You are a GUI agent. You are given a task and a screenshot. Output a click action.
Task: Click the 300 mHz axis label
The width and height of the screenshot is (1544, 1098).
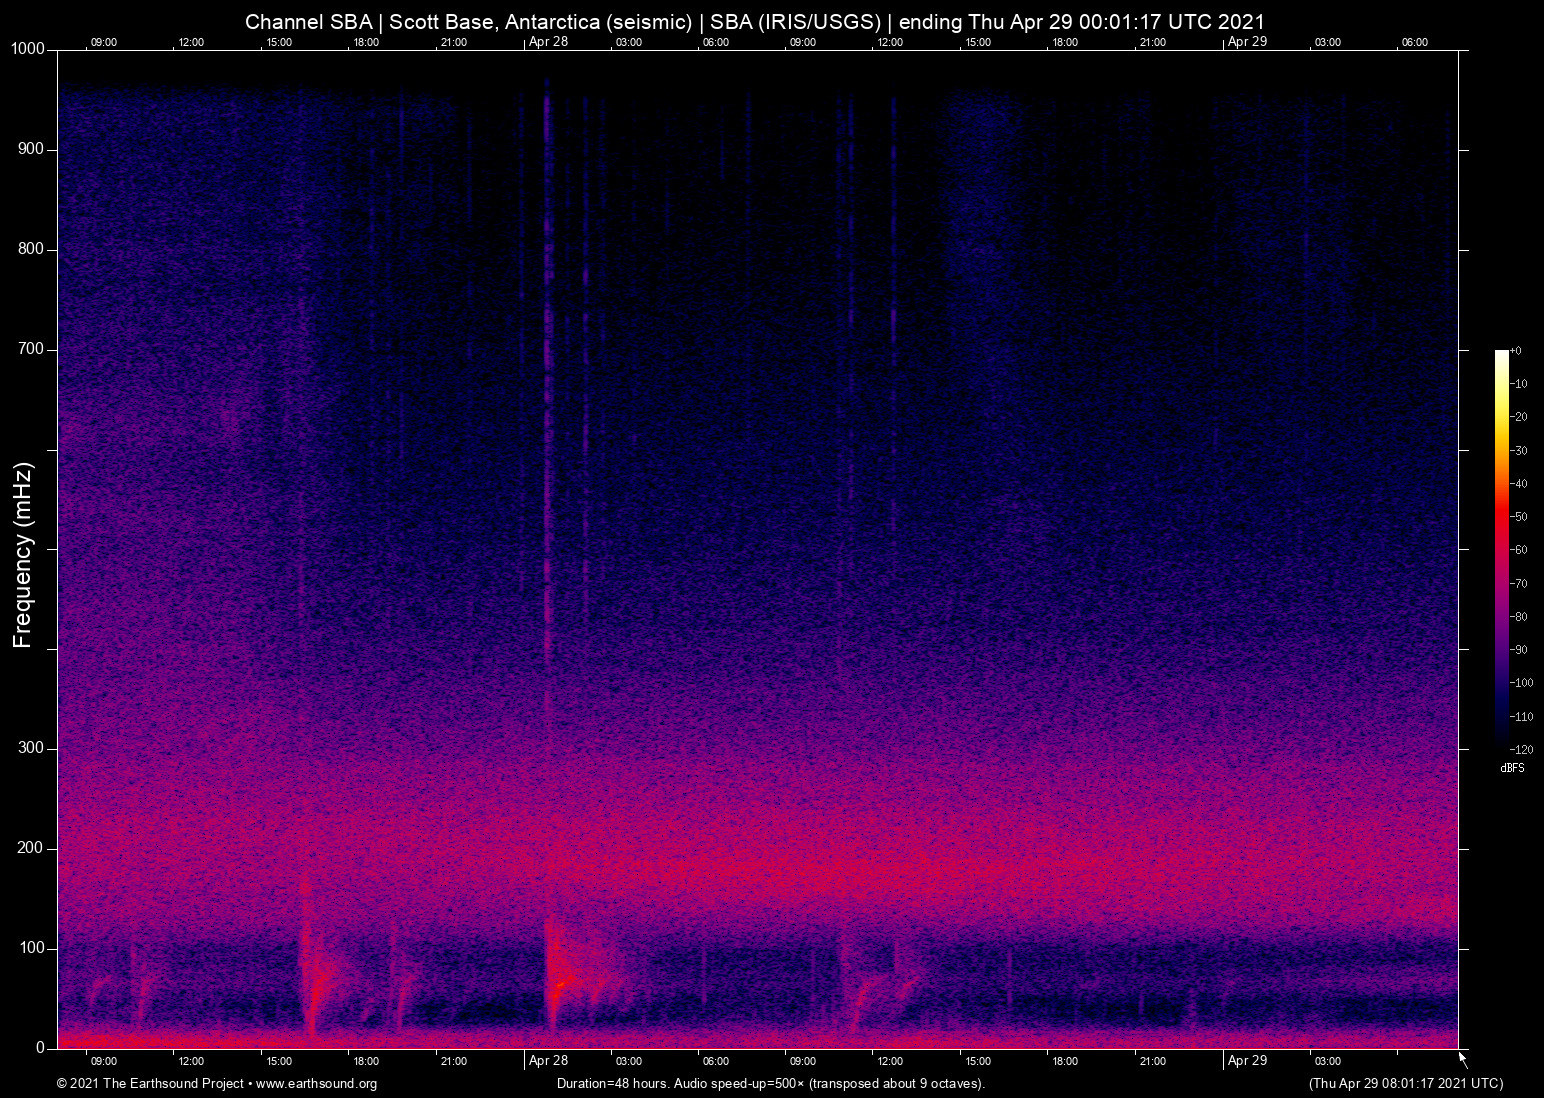(31, 748)
